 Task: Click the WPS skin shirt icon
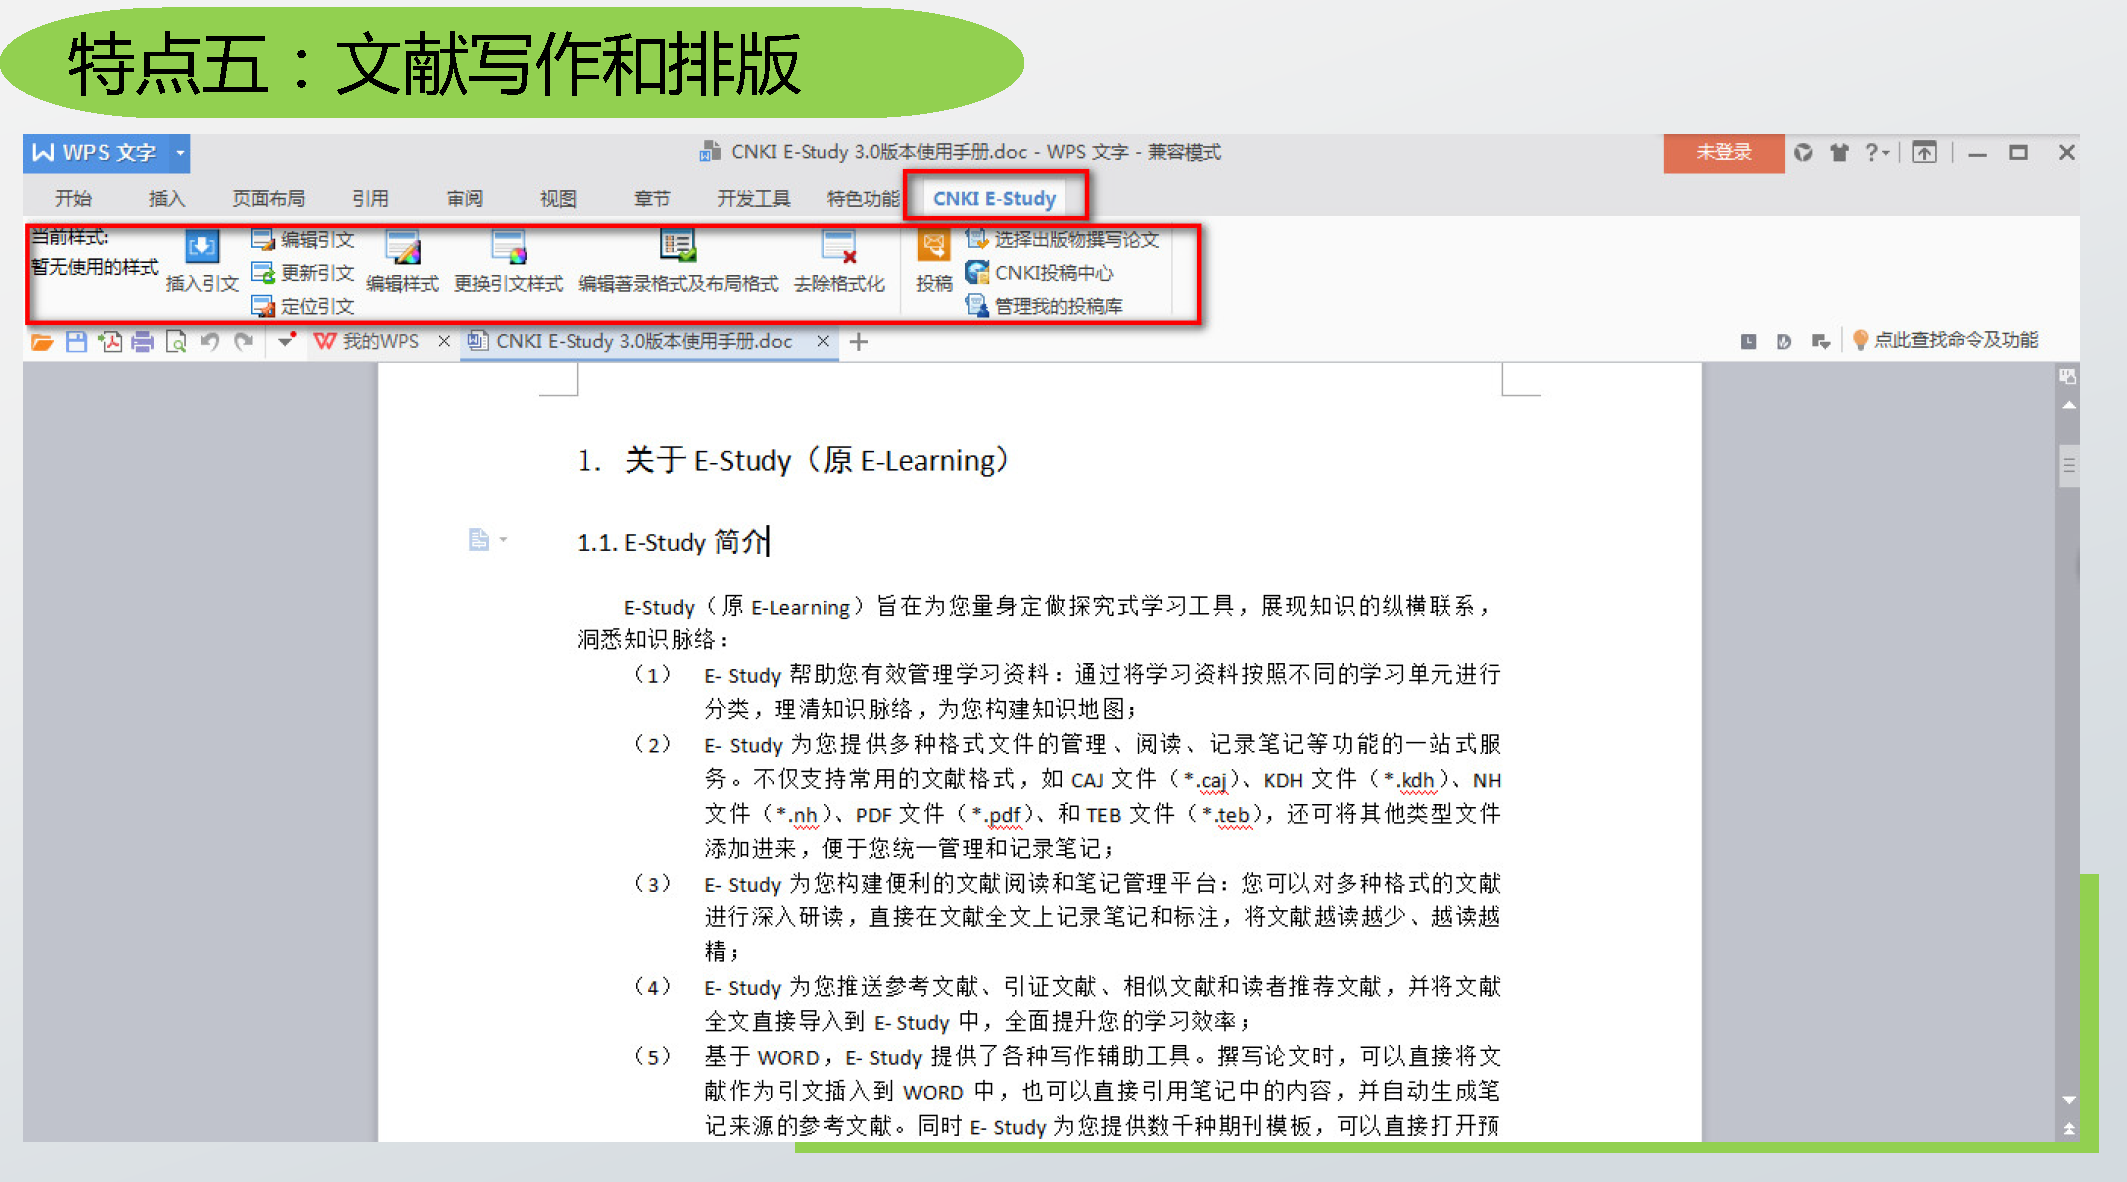[1839, 153]
